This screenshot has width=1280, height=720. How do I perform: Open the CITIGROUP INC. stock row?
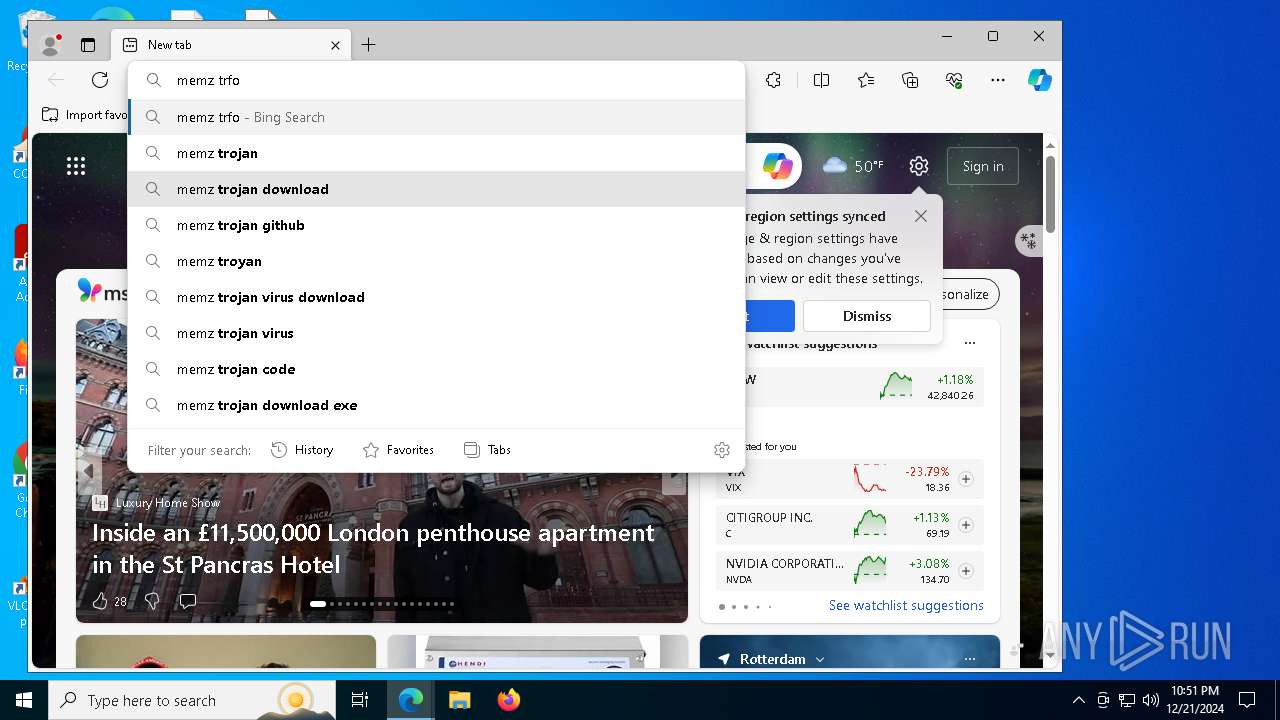(850, 525)
